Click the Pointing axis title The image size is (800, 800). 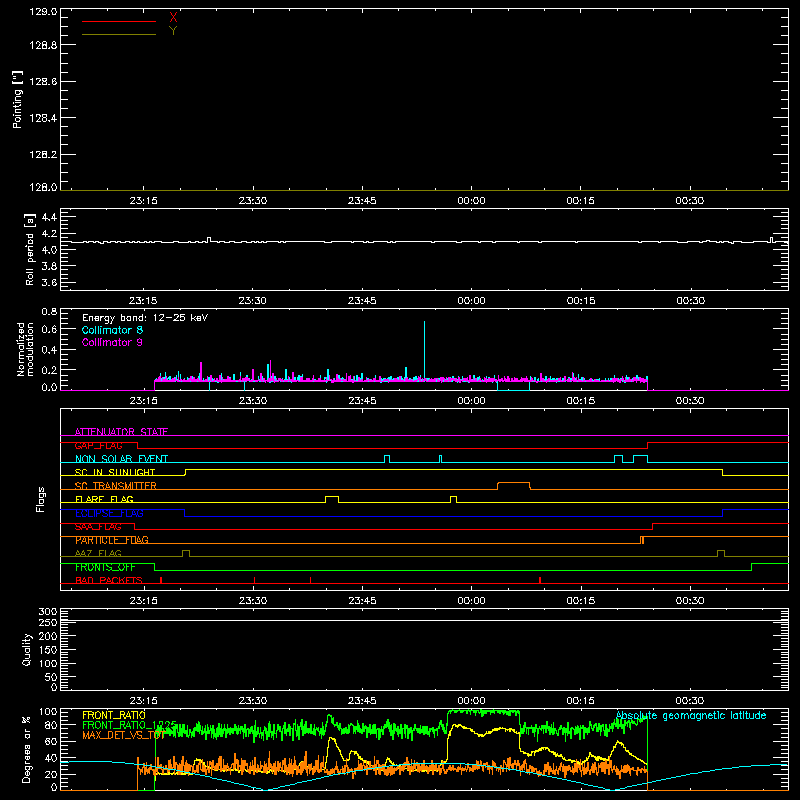[18, 99]
